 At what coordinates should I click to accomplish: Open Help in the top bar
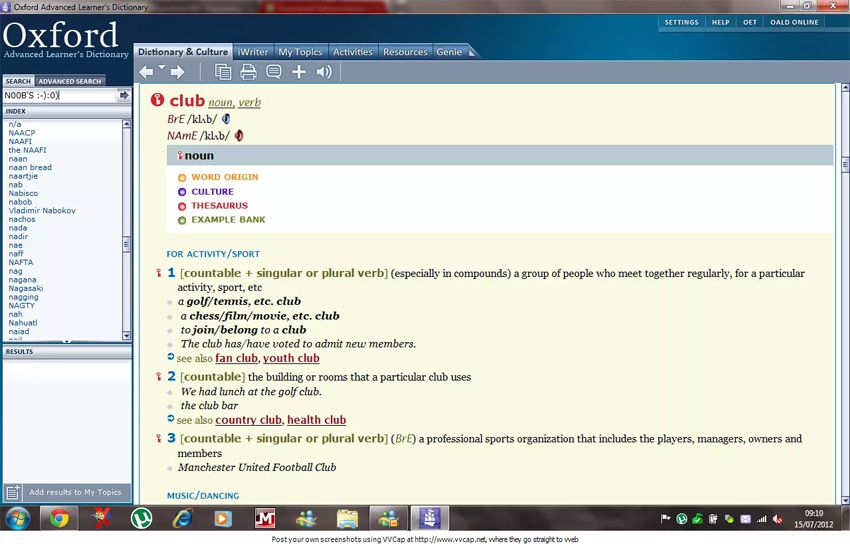tap(720, 22)
